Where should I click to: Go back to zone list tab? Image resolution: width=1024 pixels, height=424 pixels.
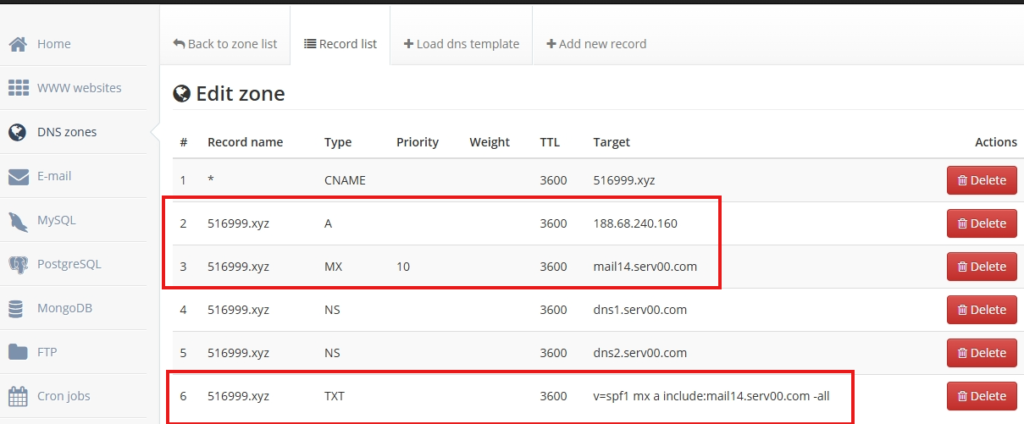click(225, 44)
